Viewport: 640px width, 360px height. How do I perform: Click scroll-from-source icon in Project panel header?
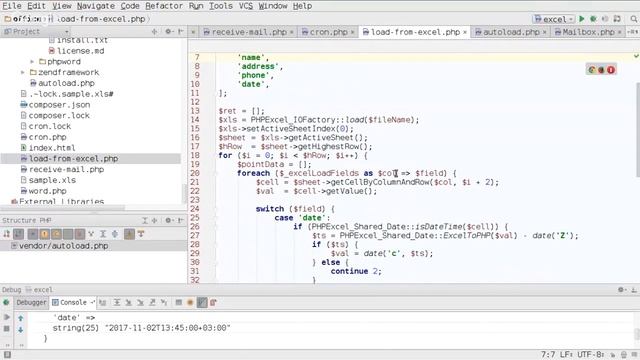(154, 31)
